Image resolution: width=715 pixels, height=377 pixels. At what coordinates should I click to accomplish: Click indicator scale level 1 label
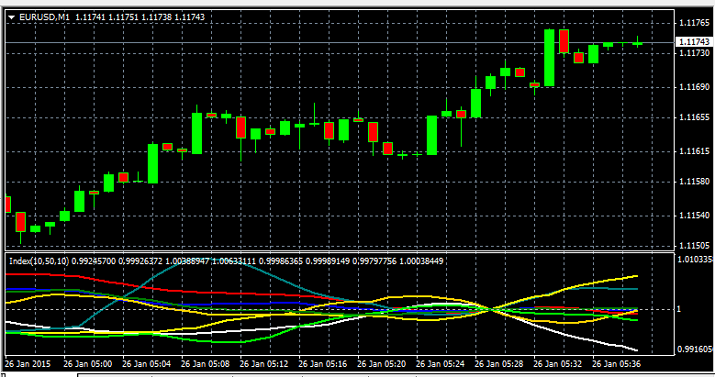coord(679,309)
